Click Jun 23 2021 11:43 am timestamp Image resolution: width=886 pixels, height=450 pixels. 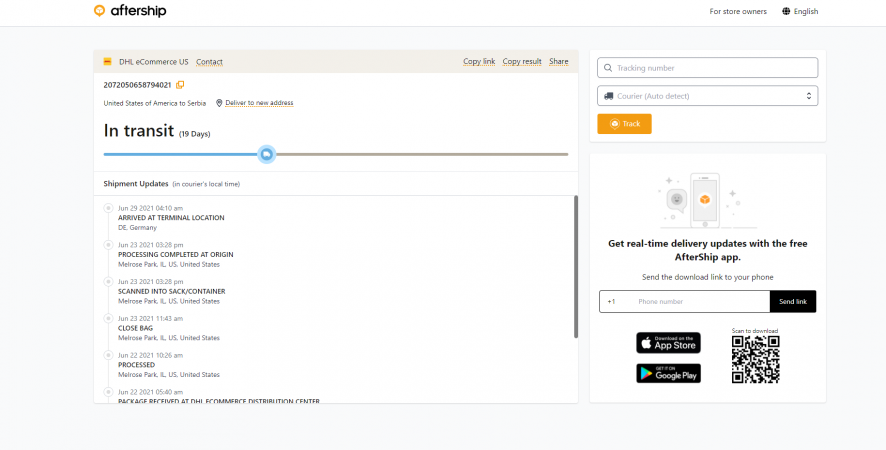[x=150, y=318]
